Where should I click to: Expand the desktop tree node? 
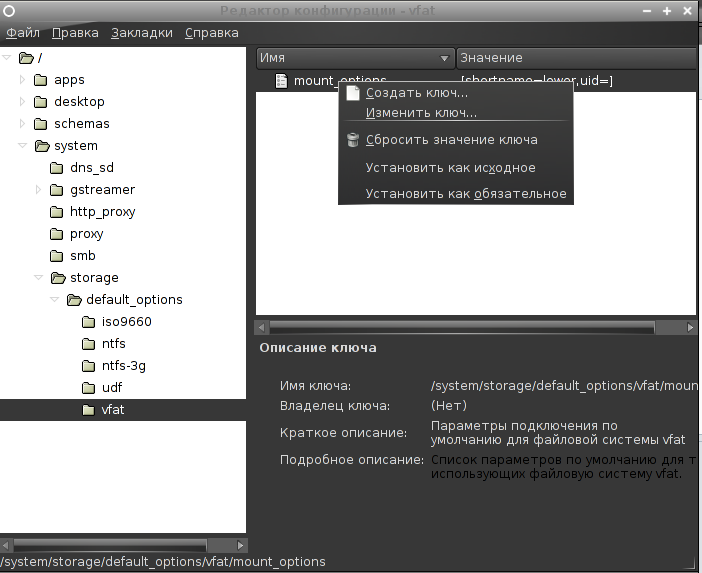(22, 102)
